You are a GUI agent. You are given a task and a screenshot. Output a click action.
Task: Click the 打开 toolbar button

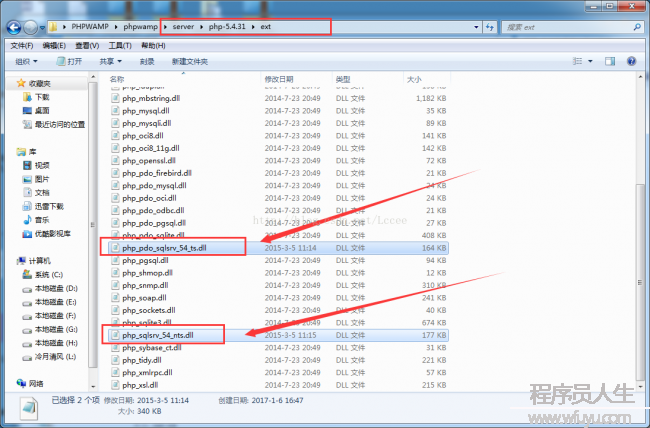pos(69,61)
